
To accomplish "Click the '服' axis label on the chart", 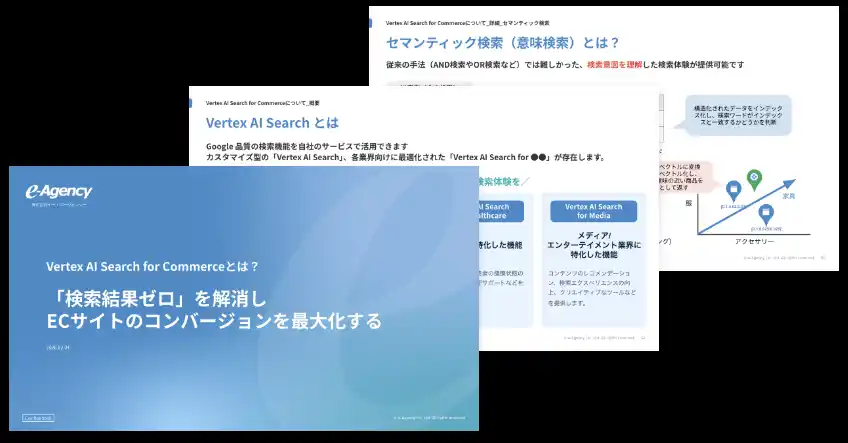I will point(688,203).
